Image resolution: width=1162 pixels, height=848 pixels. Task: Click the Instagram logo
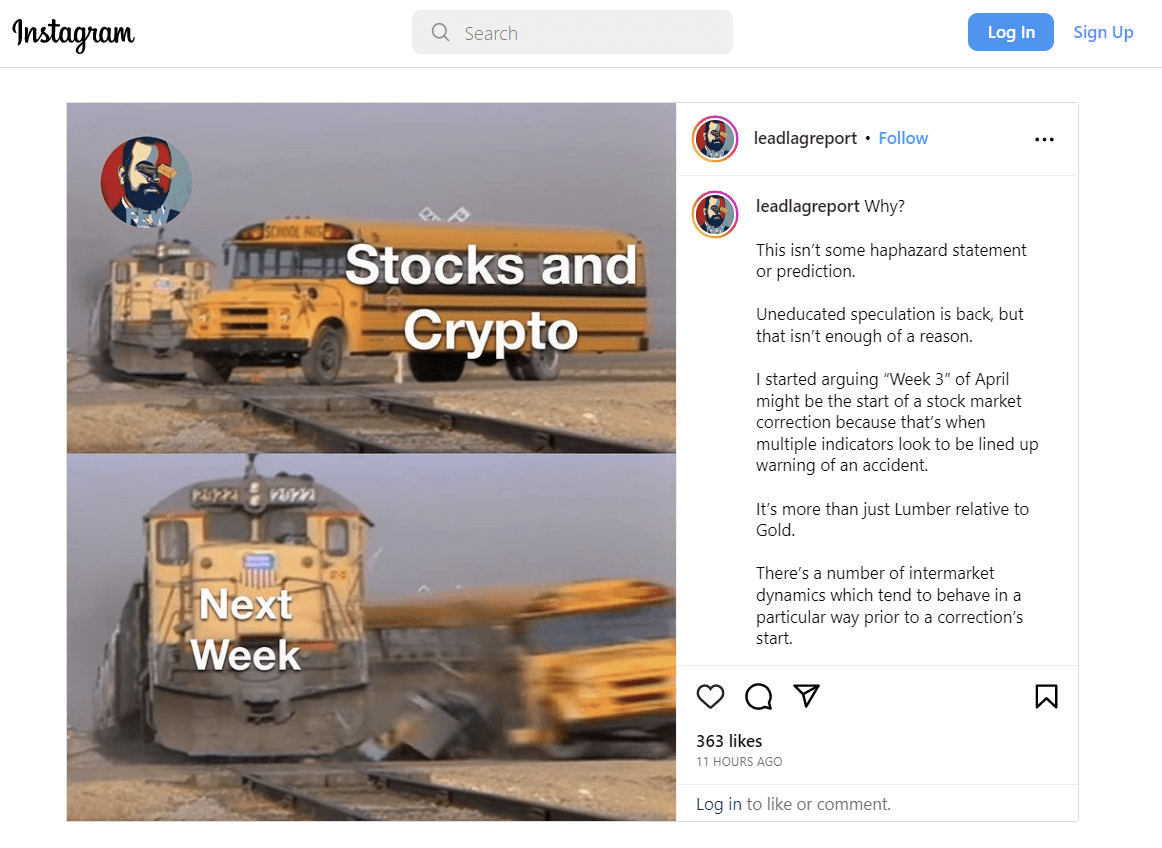click(73, 34)
